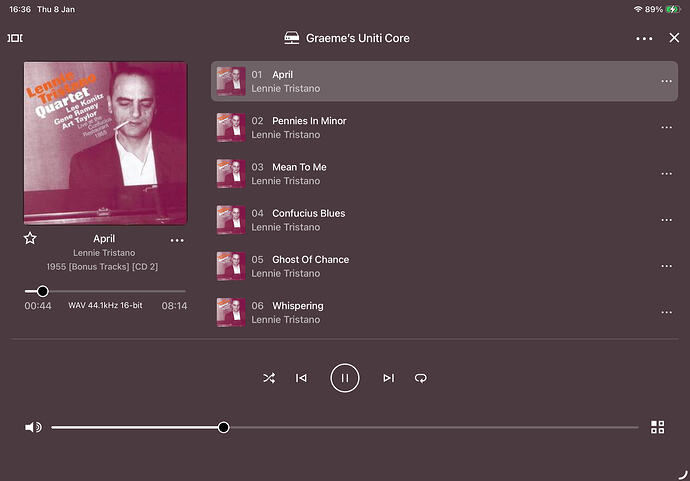Skip to the previous track
This screenshot has width=690, height=481.
[x=301, y=378]
